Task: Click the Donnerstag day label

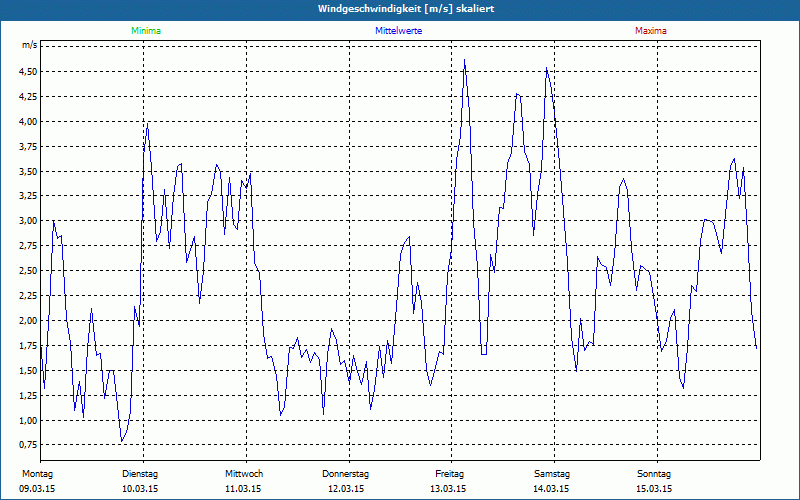Action: tap(345, 474)
